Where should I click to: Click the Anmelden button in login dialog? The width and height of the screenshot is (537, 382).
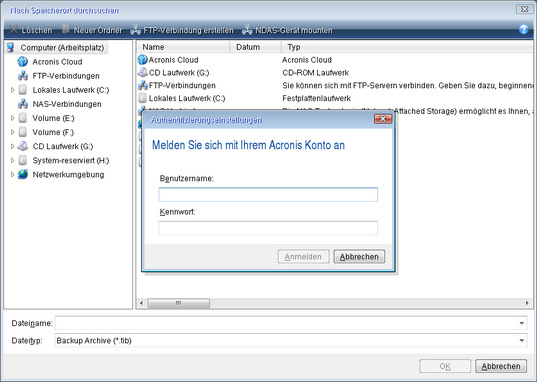(303, 257)
